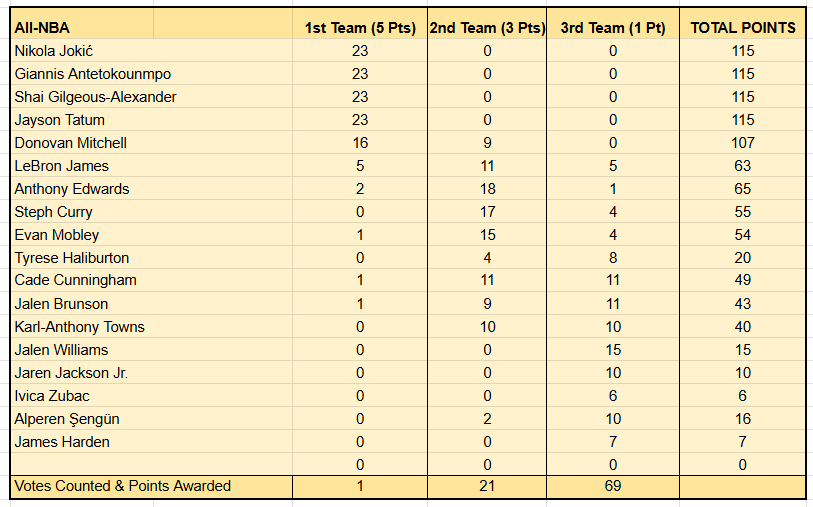Select the TOTAL POINTS header cell
The height and width of the screenshot is (507, 813).
click(742, 27)
